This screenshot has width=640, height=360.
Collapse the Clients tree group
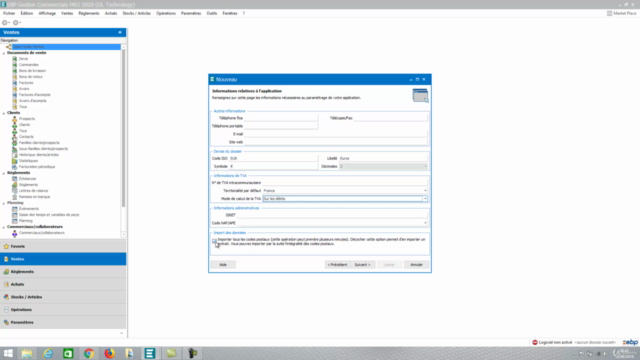tap(4, 113)
